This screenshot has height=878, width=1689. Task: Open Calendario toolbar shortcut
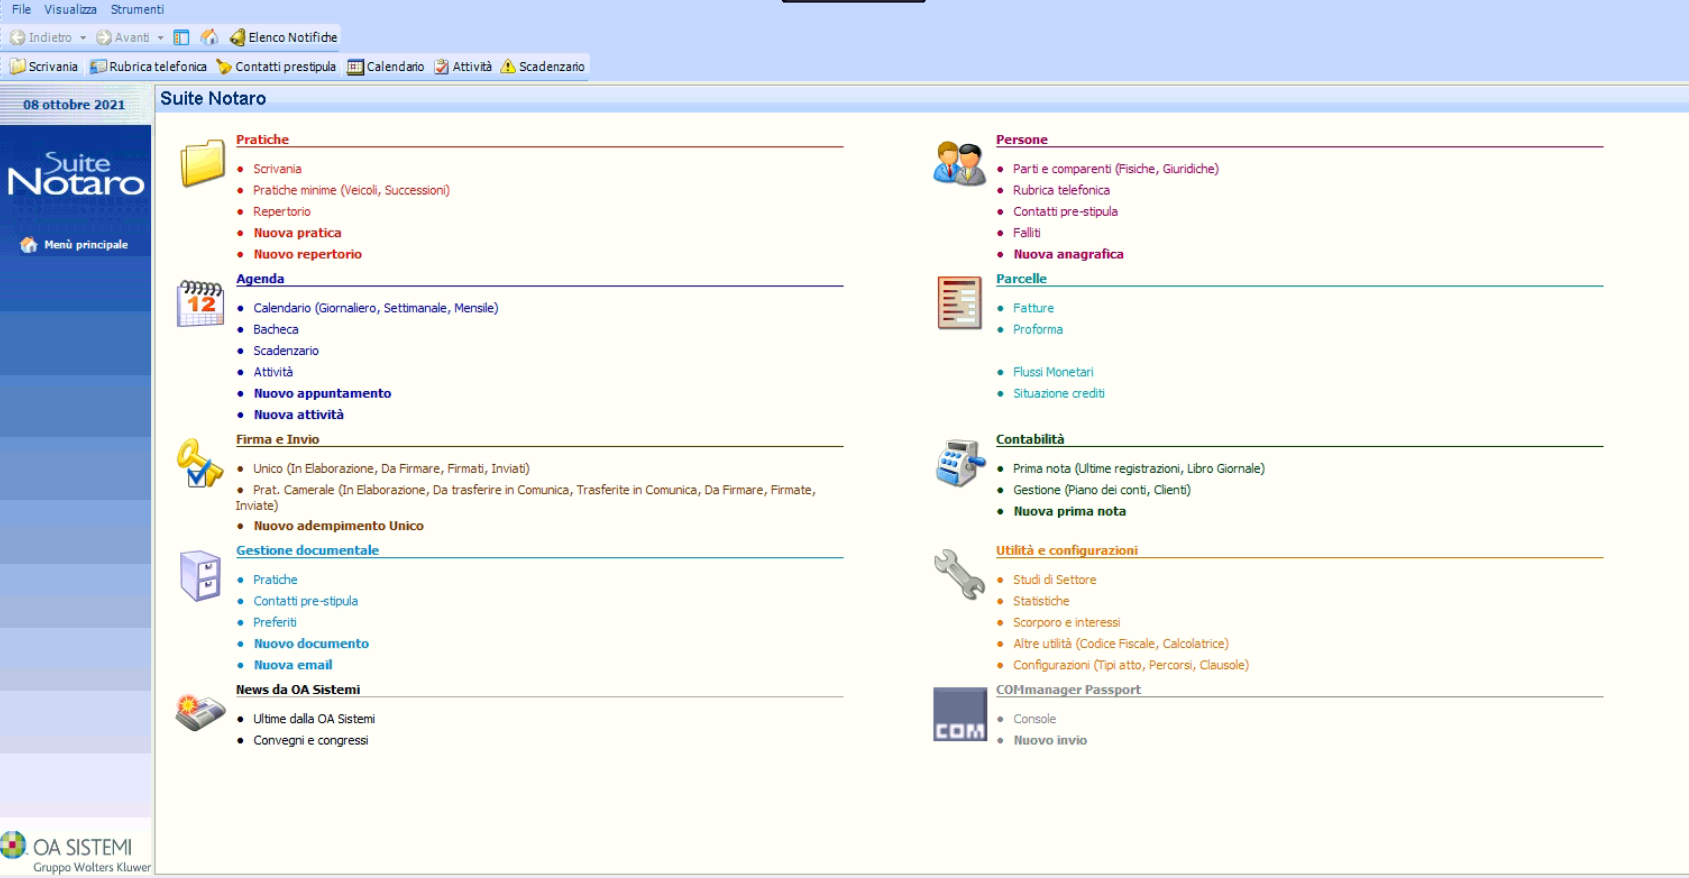click(386, 66)
